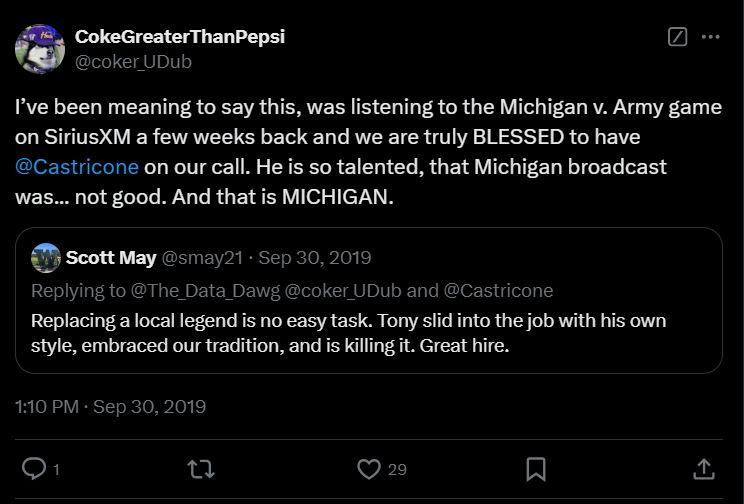Open the share tweet icon

tap(703, 468)
